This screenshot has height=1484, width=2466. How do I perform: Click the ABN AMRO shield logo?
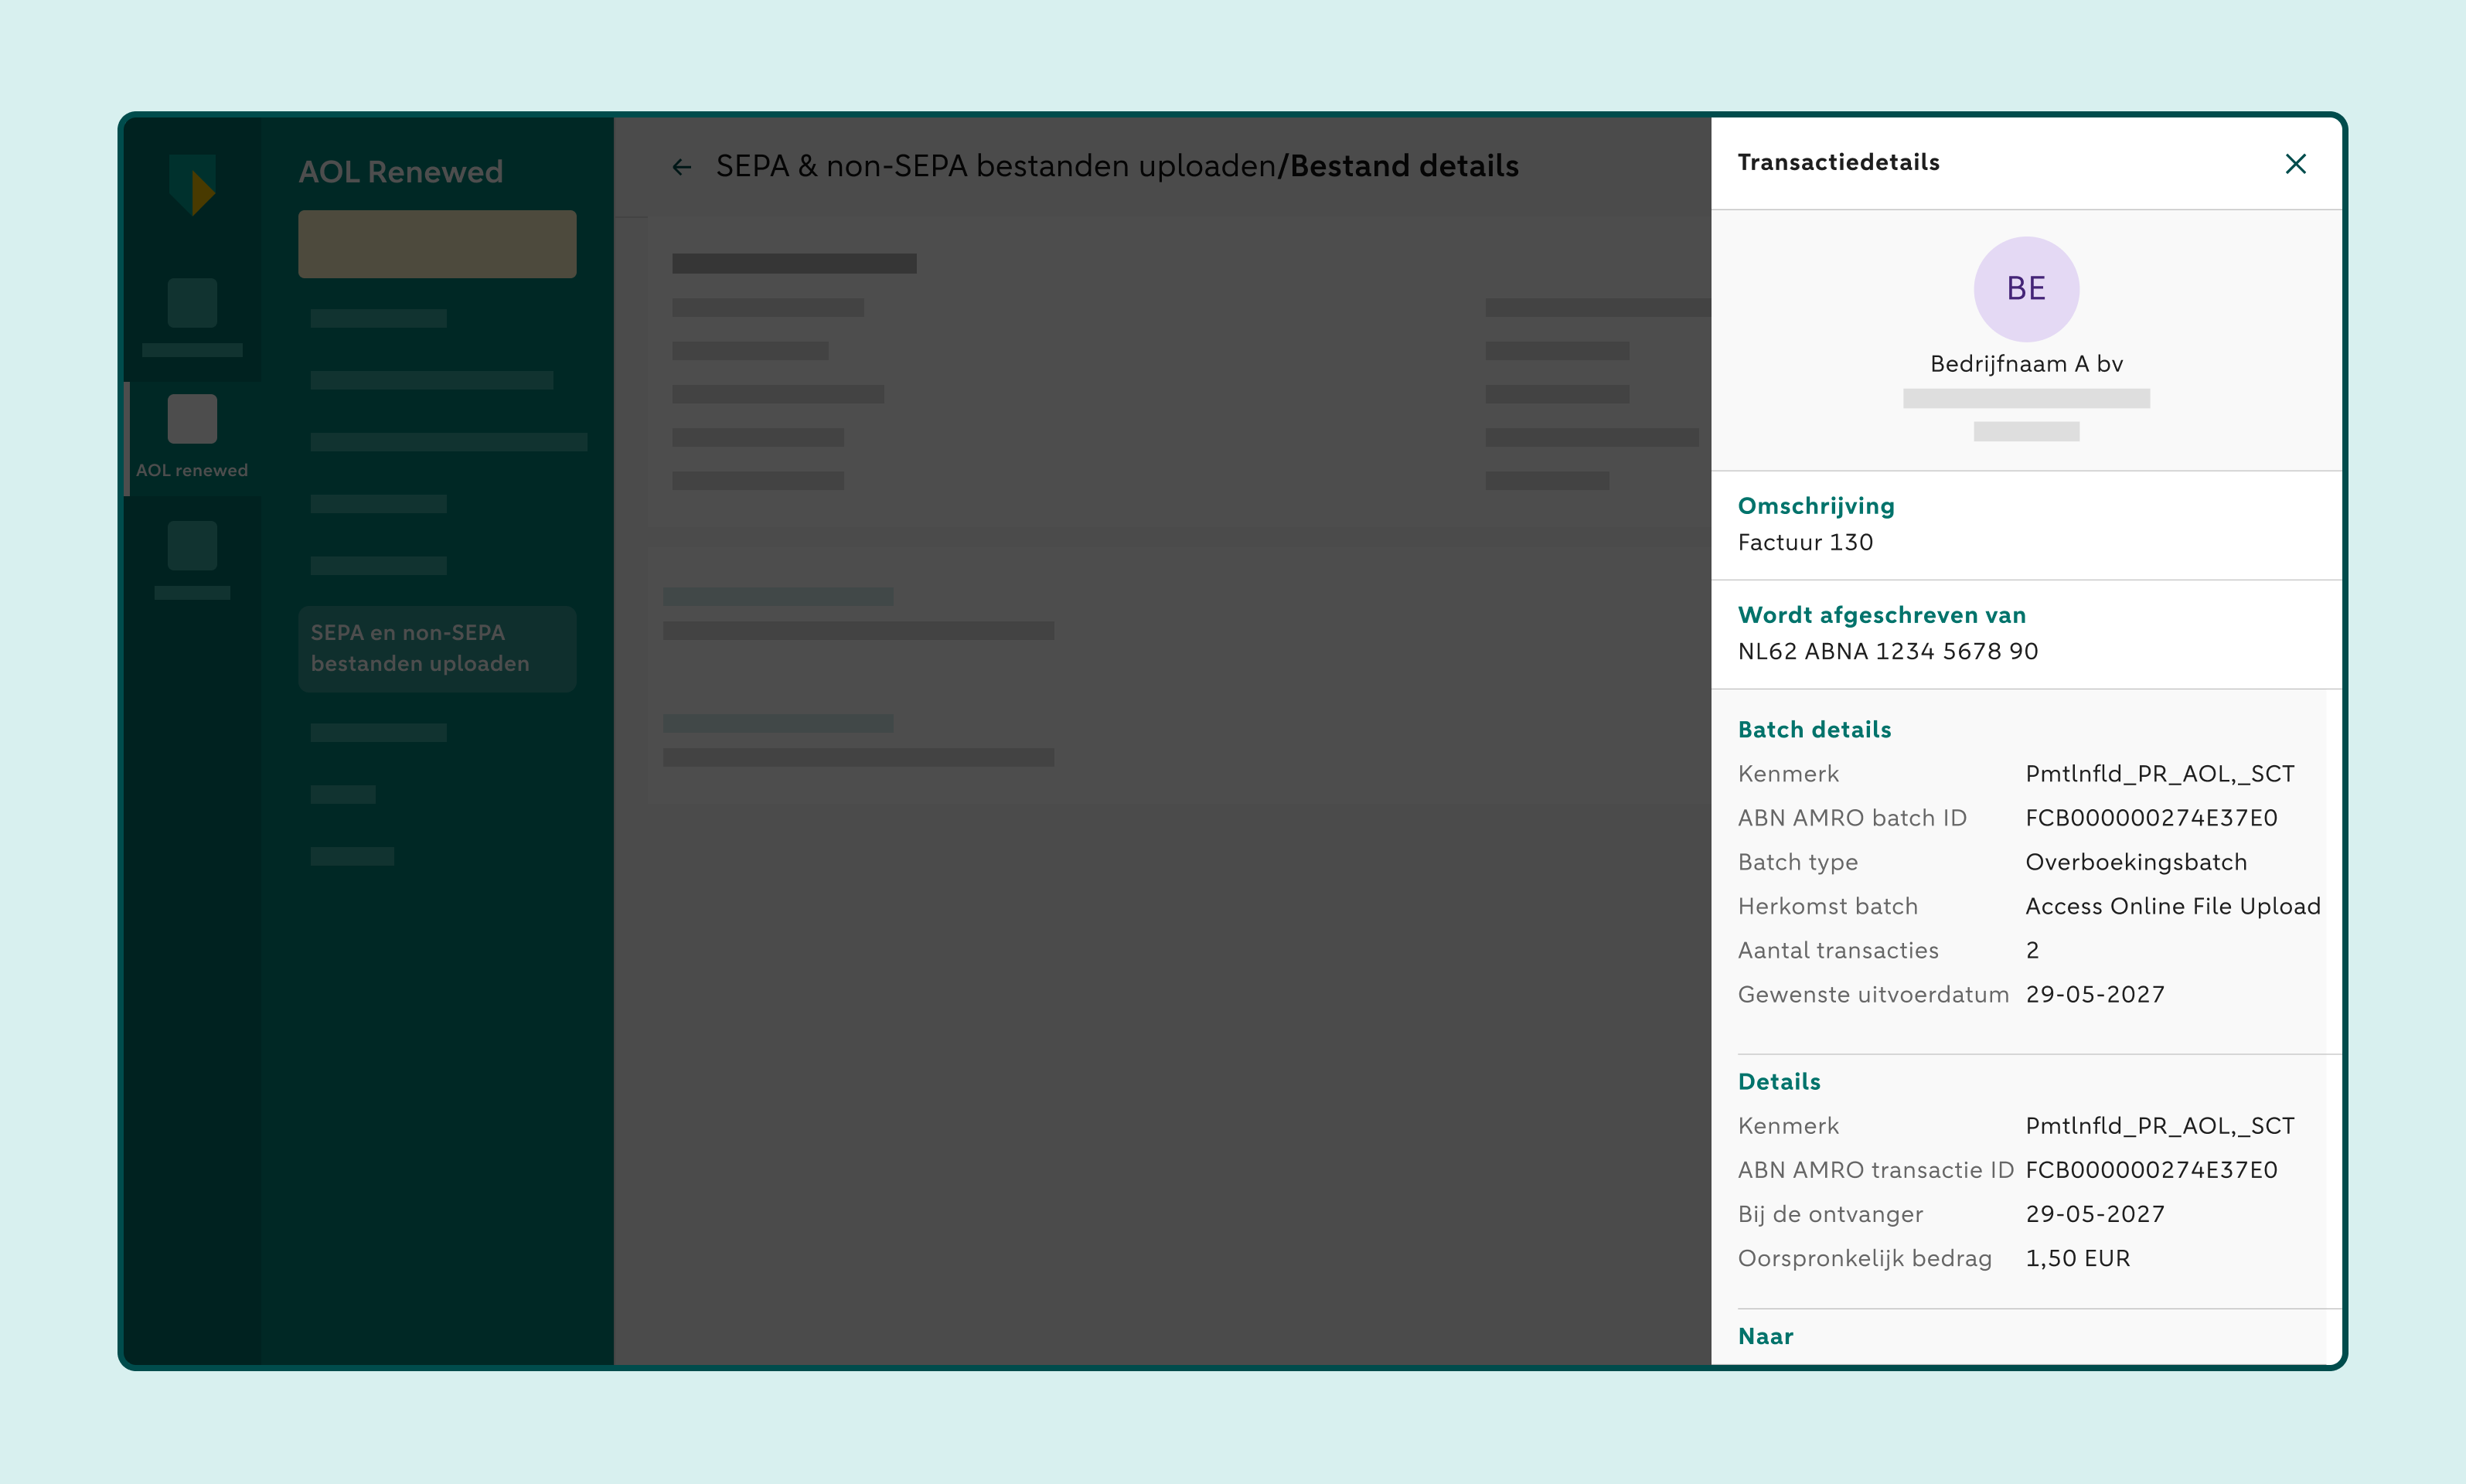point(193,184)
